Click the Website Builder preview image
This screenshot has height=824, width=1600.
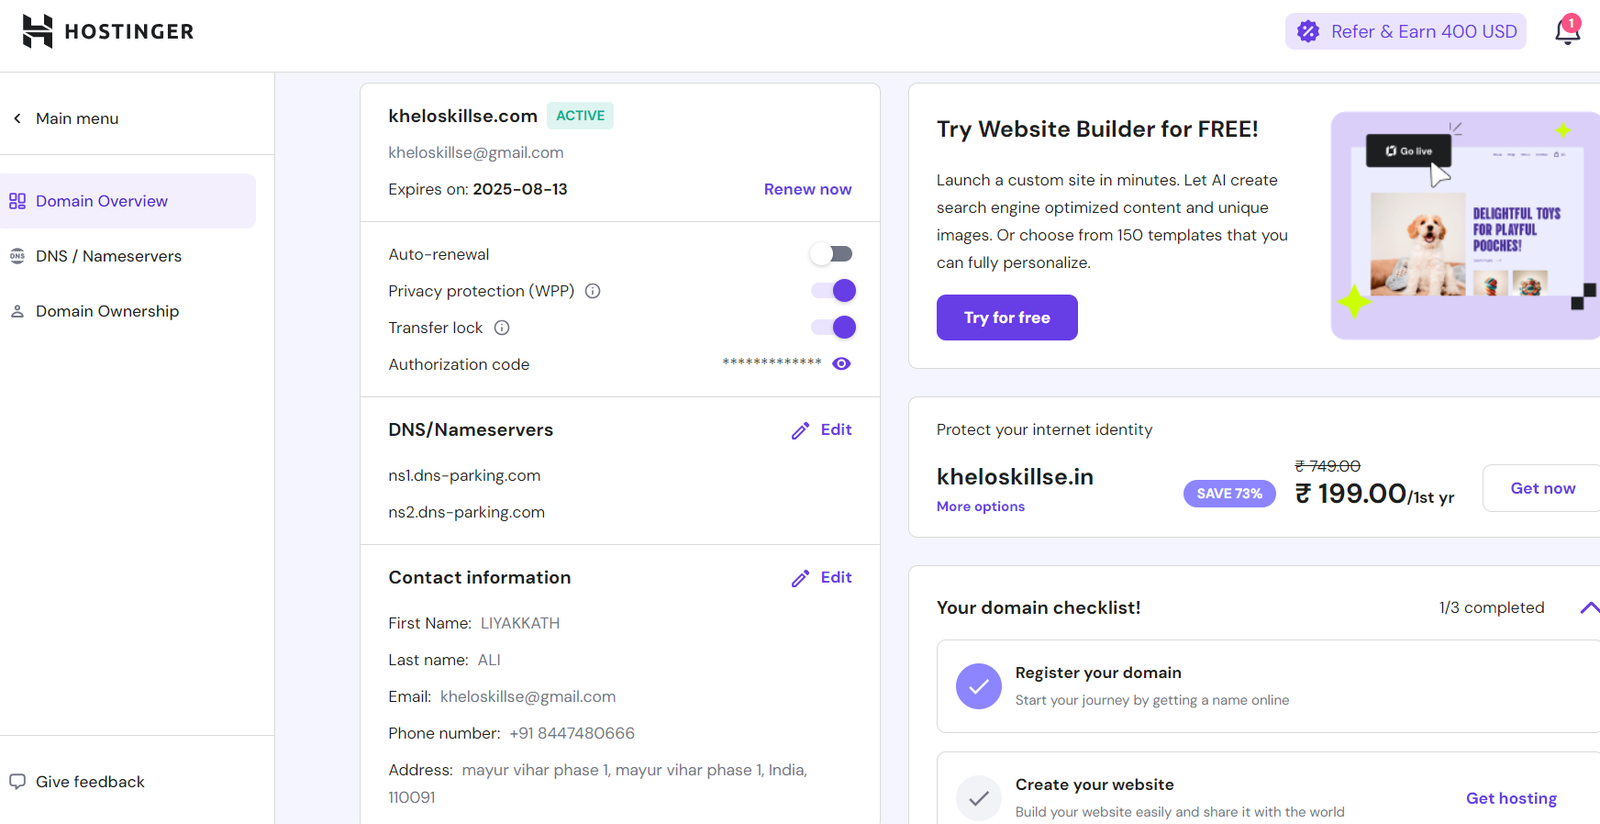point(1464,226)
